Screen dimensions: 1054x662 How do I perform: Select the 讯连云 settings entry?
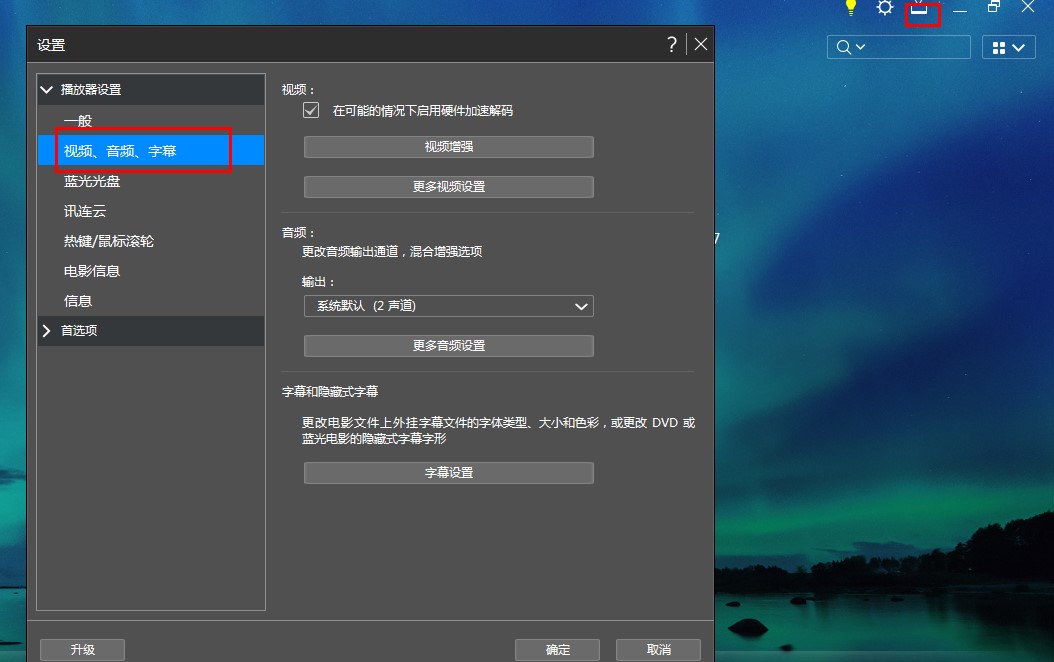click(x=84, y=211)
